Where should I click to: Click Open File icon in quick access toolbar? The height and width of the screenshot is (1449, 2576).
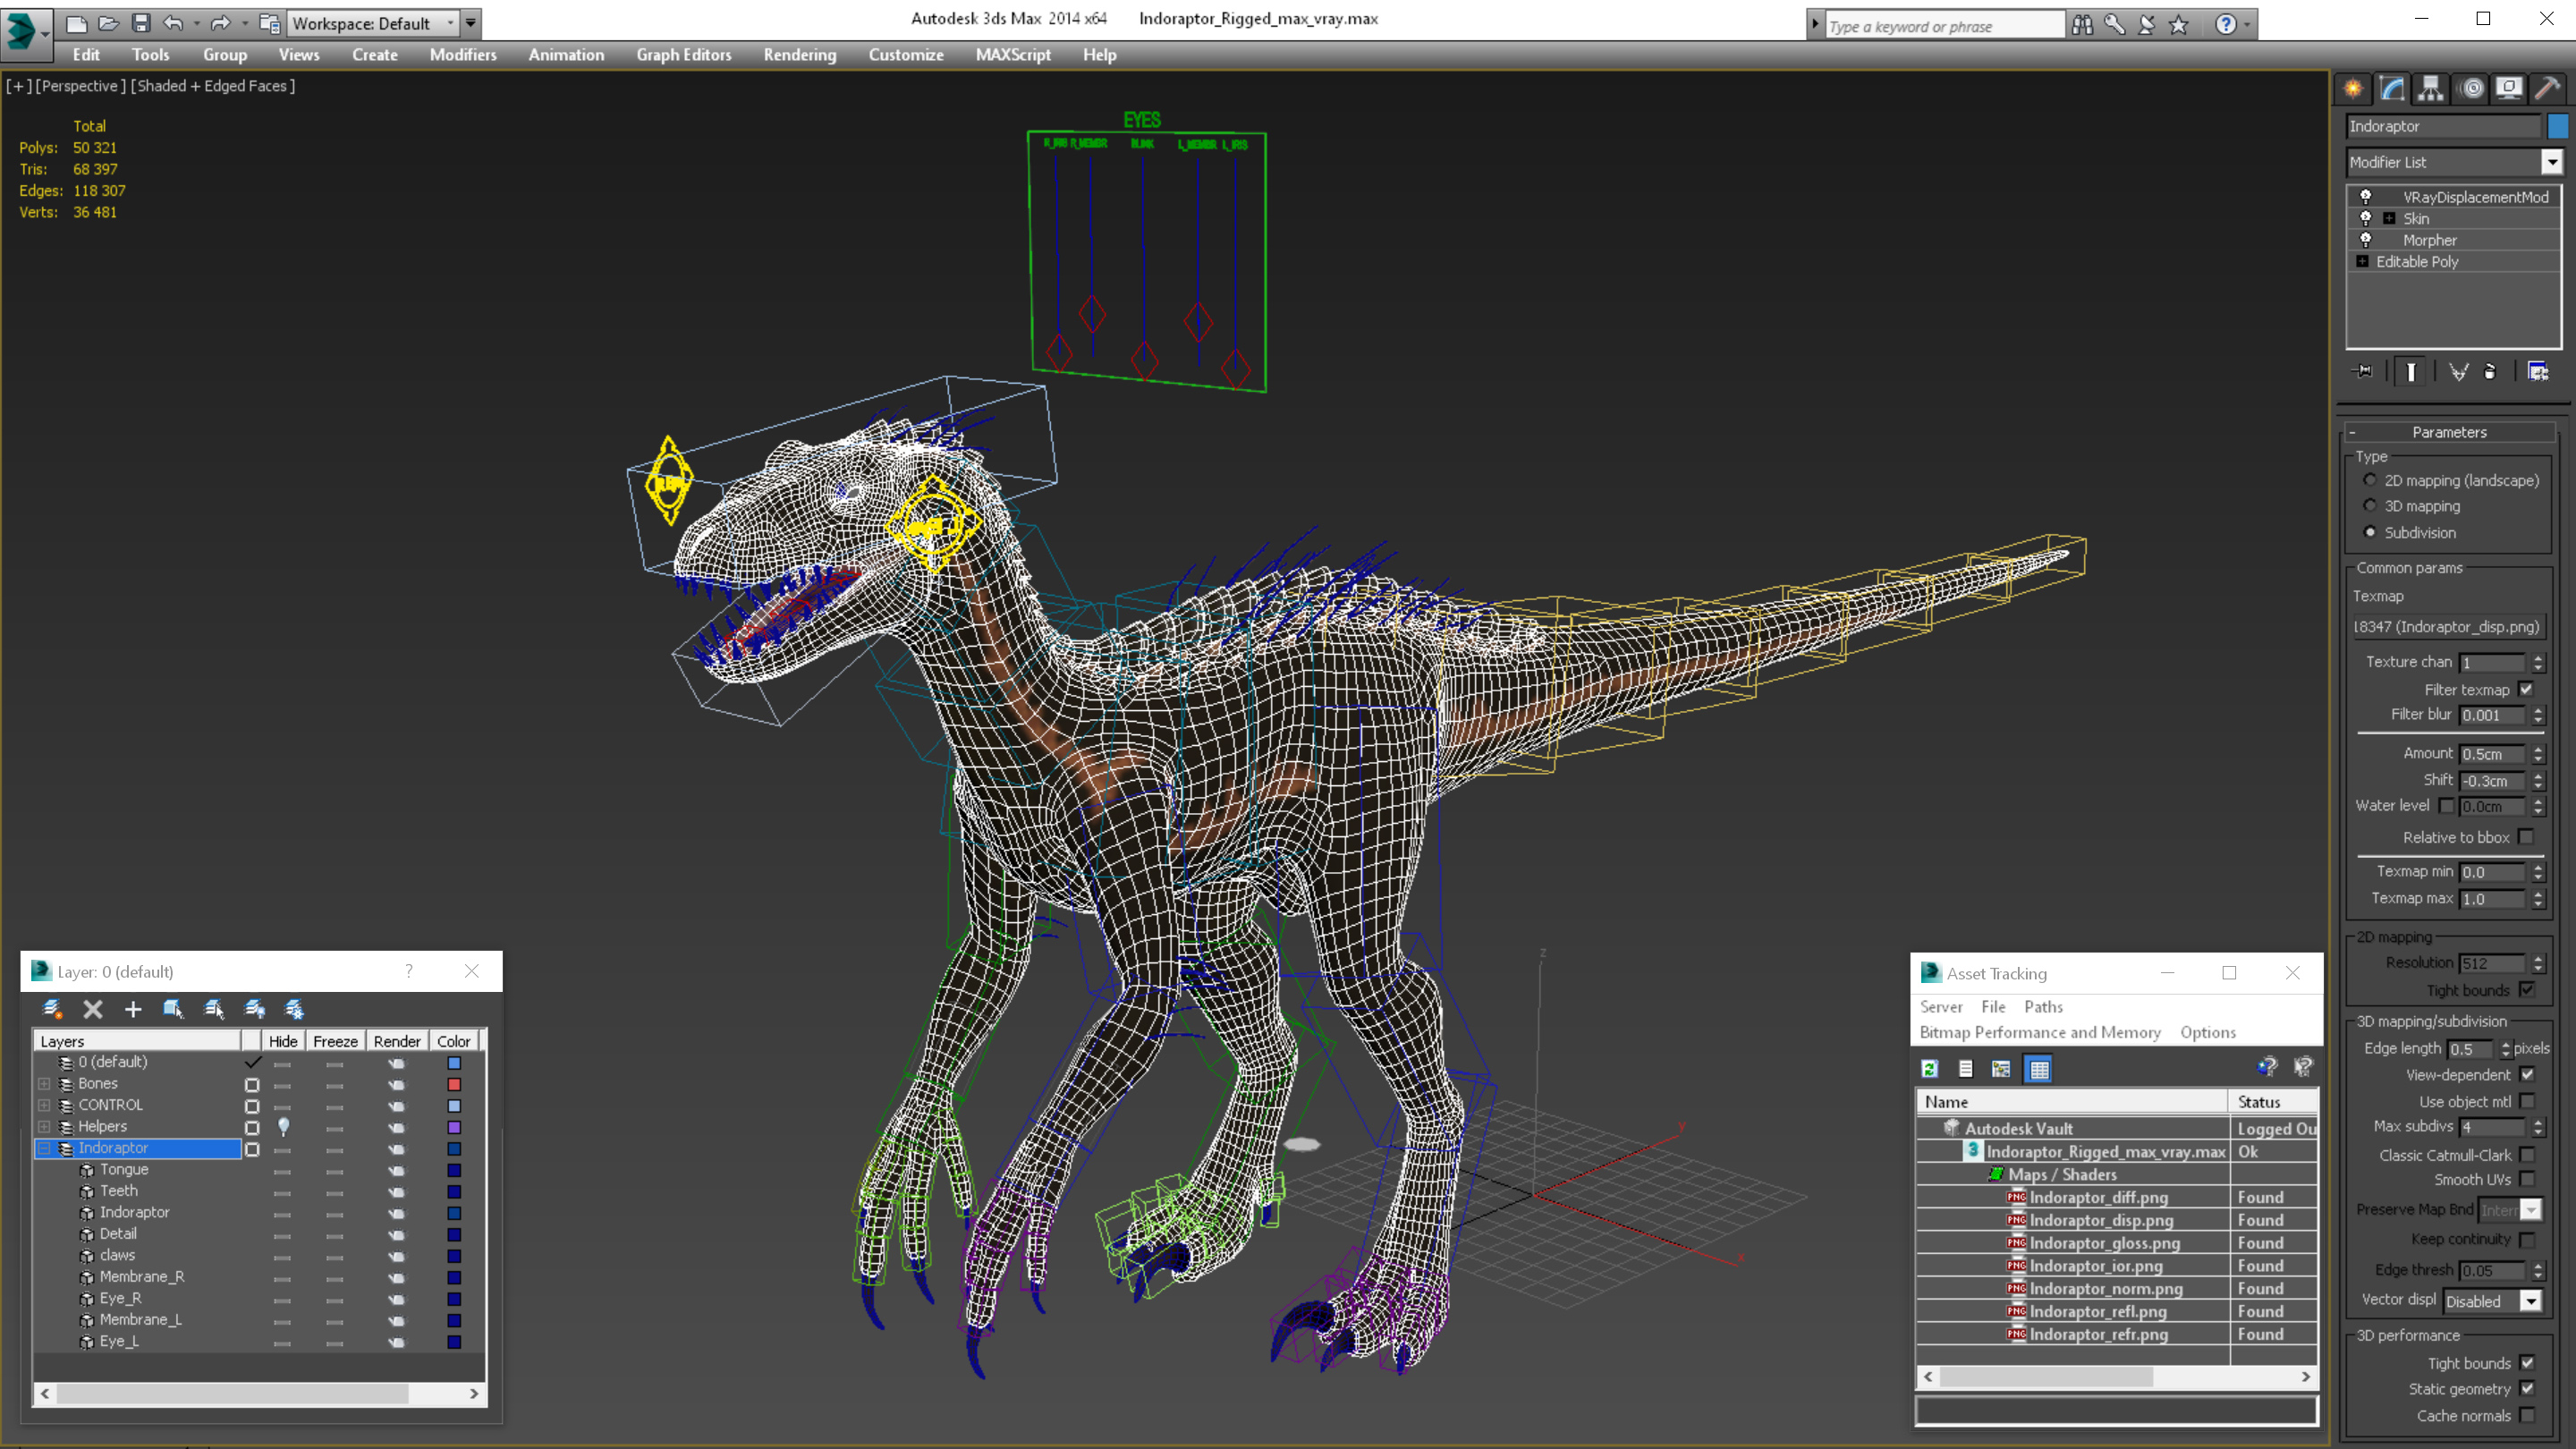click(x=109, y=23)
